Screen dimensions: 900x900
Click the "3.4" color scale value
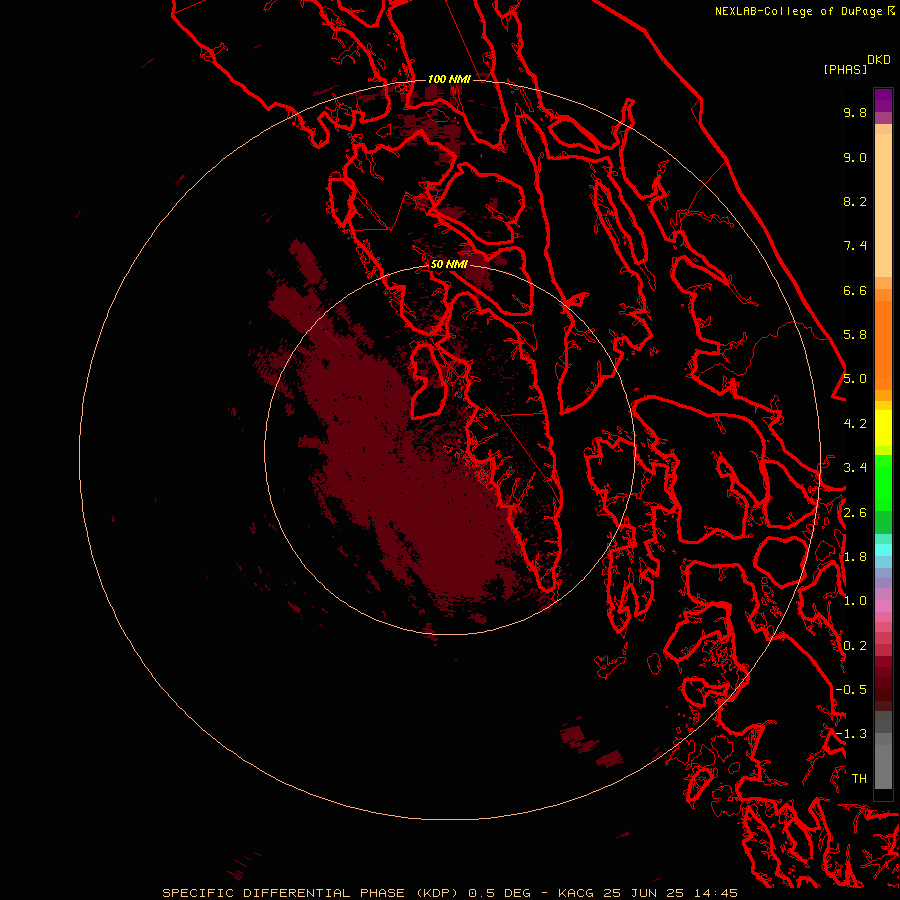pos(855,468)
